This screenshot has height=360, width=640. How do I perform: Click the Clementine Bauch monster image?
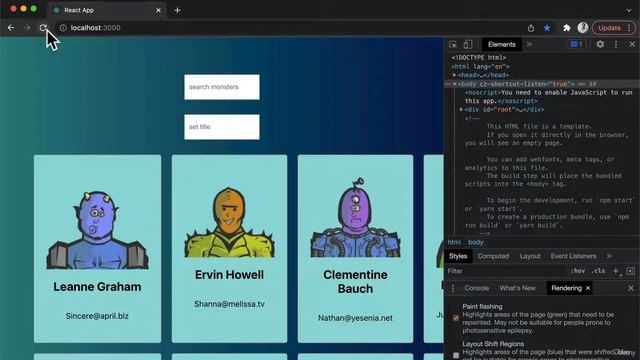point(356,217)
